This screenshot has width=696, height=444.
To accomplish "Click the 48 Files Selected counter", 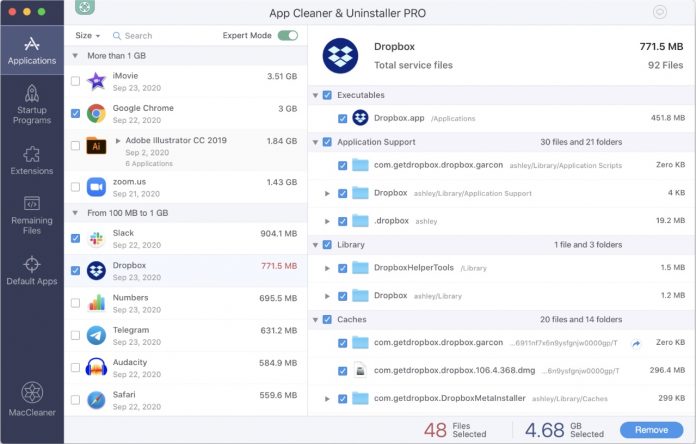I will coord(455,430).
